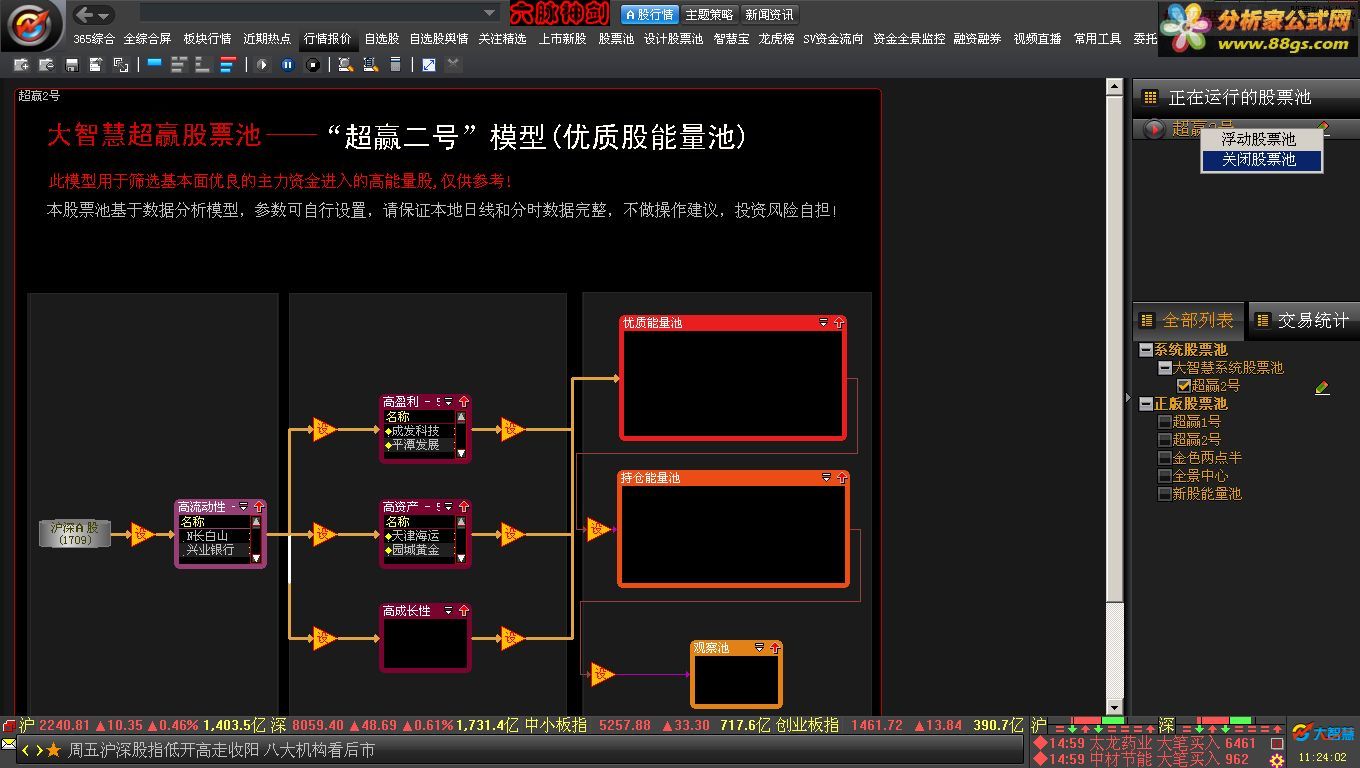1360x768 pixels.
Task: Check the 新股能量池 checkbox
Action: (1164, 494)
